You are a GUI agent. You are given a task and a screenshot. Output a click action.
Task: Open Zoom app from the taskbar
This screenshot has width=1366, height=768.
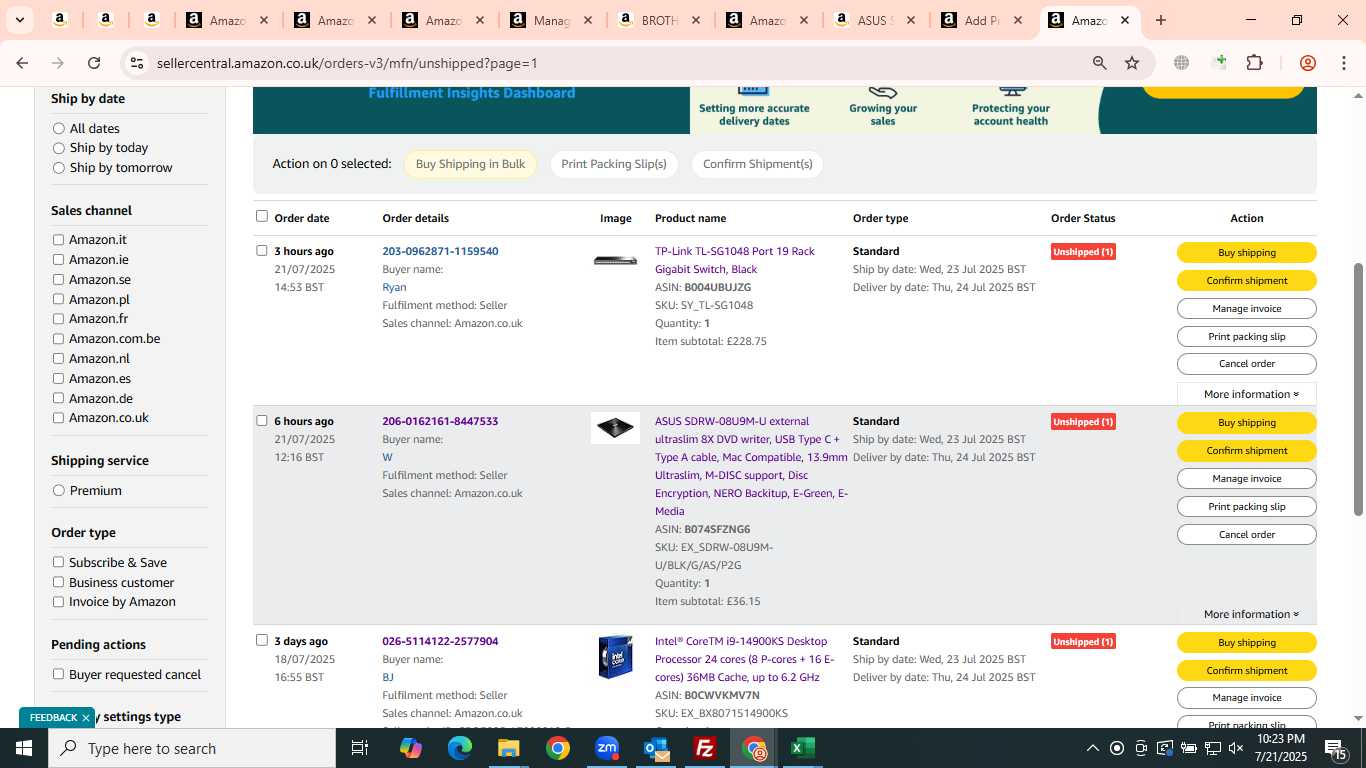coord(607,748)
